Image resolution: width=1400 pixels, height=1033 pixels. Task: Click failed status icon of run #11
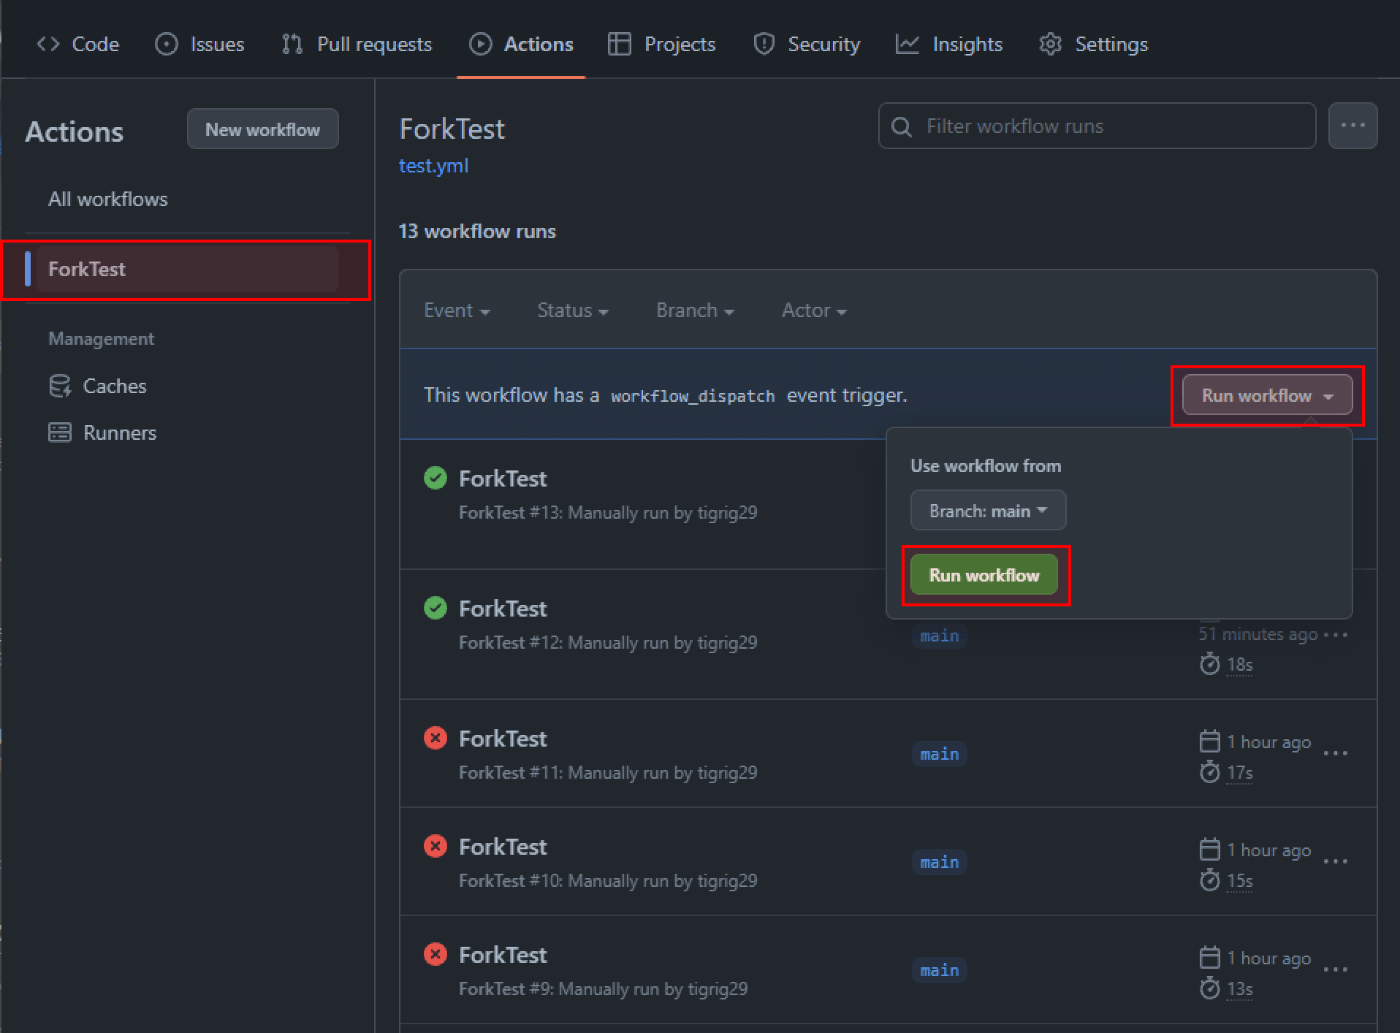pyautogui.click(x=435, y=738)
